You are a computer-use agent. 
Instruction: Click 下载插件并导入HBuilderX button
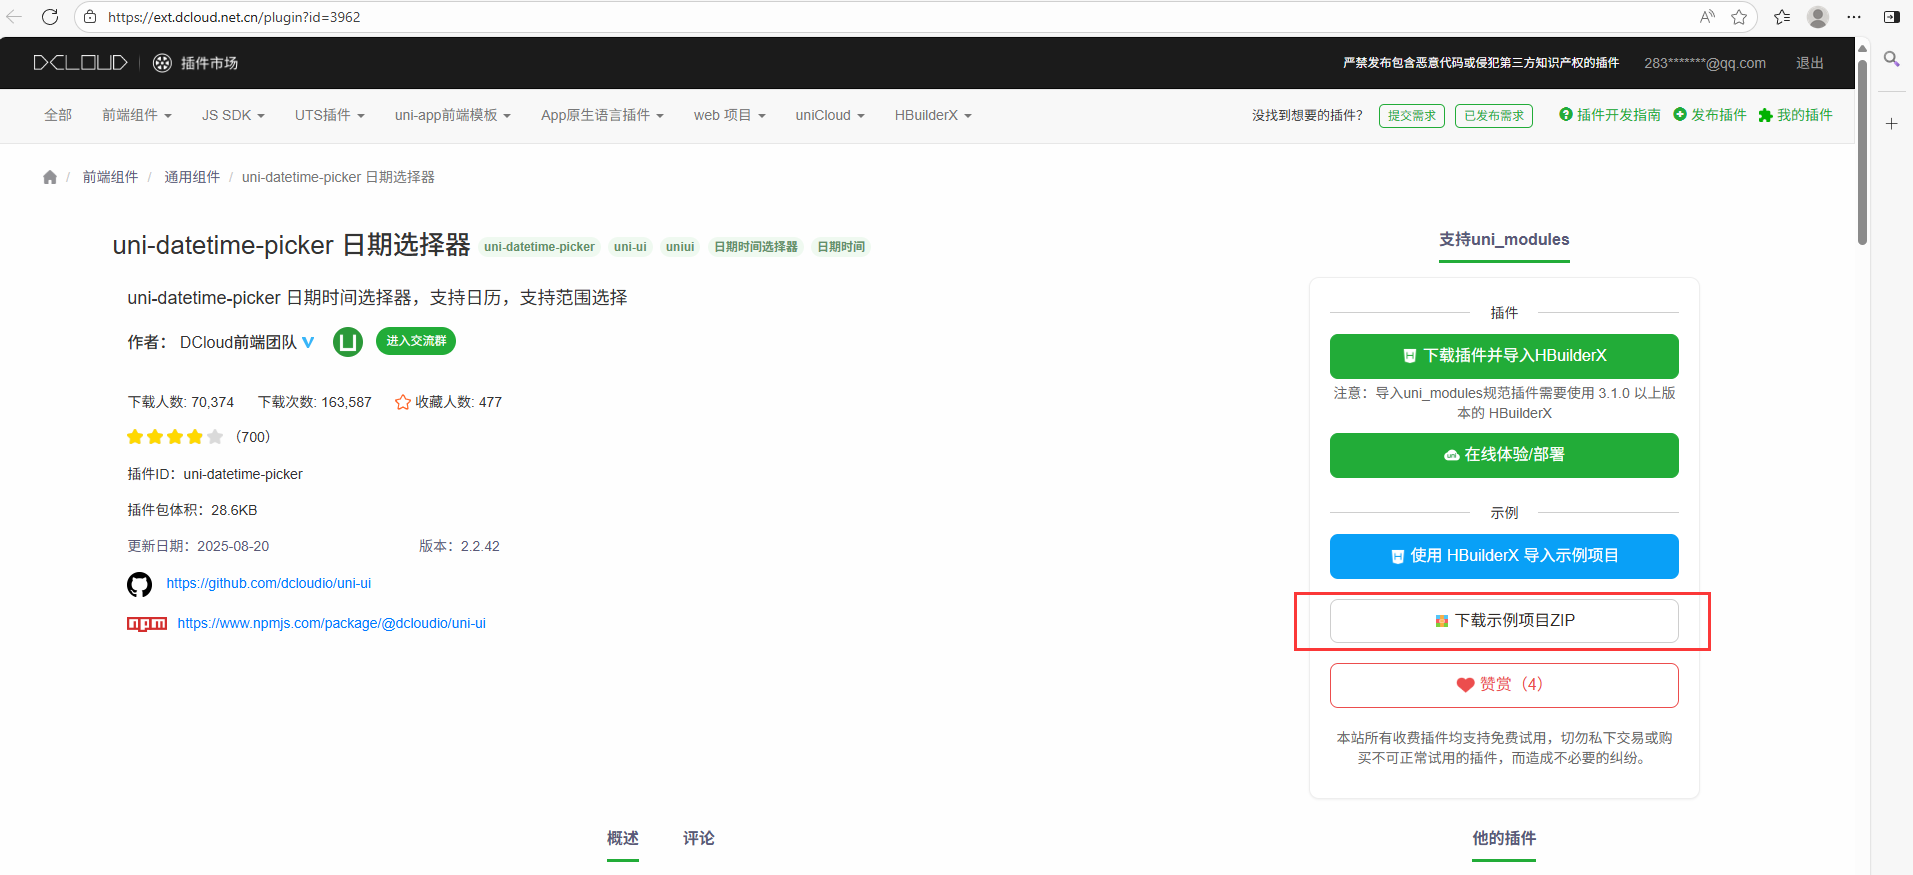click(x=1504, y=356)
